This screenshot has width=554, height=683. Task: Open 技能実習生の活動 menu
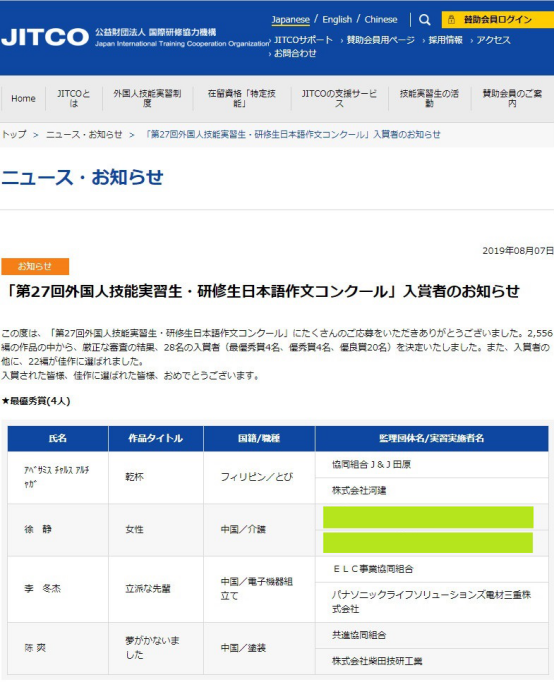[429, 98]
